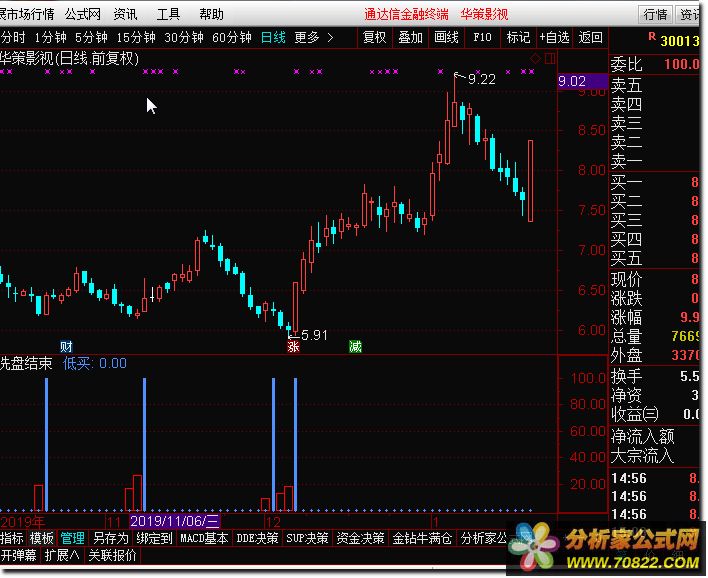Click the last tall red candlestick
Viewport: 708px width, 578px height.
(530, 181)
